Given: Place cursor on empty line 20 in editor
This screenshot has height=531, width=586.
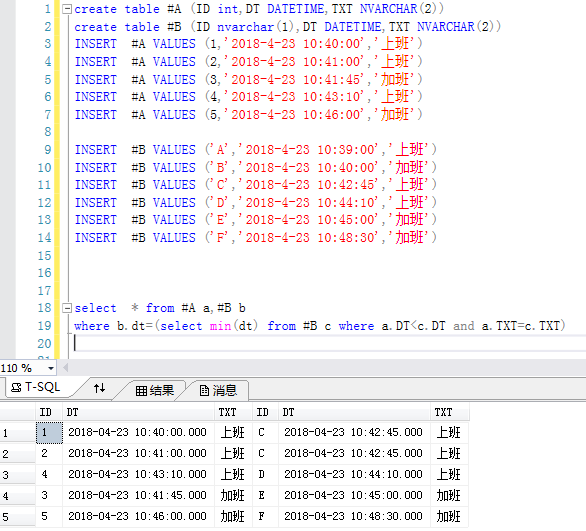Looking at the screenshot, I should (329, 343).
